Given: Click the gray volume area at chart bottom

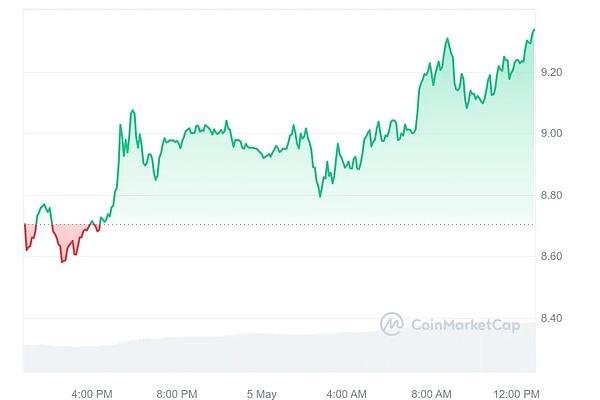Looking at the screenshot, I should [x=280, y=355].
